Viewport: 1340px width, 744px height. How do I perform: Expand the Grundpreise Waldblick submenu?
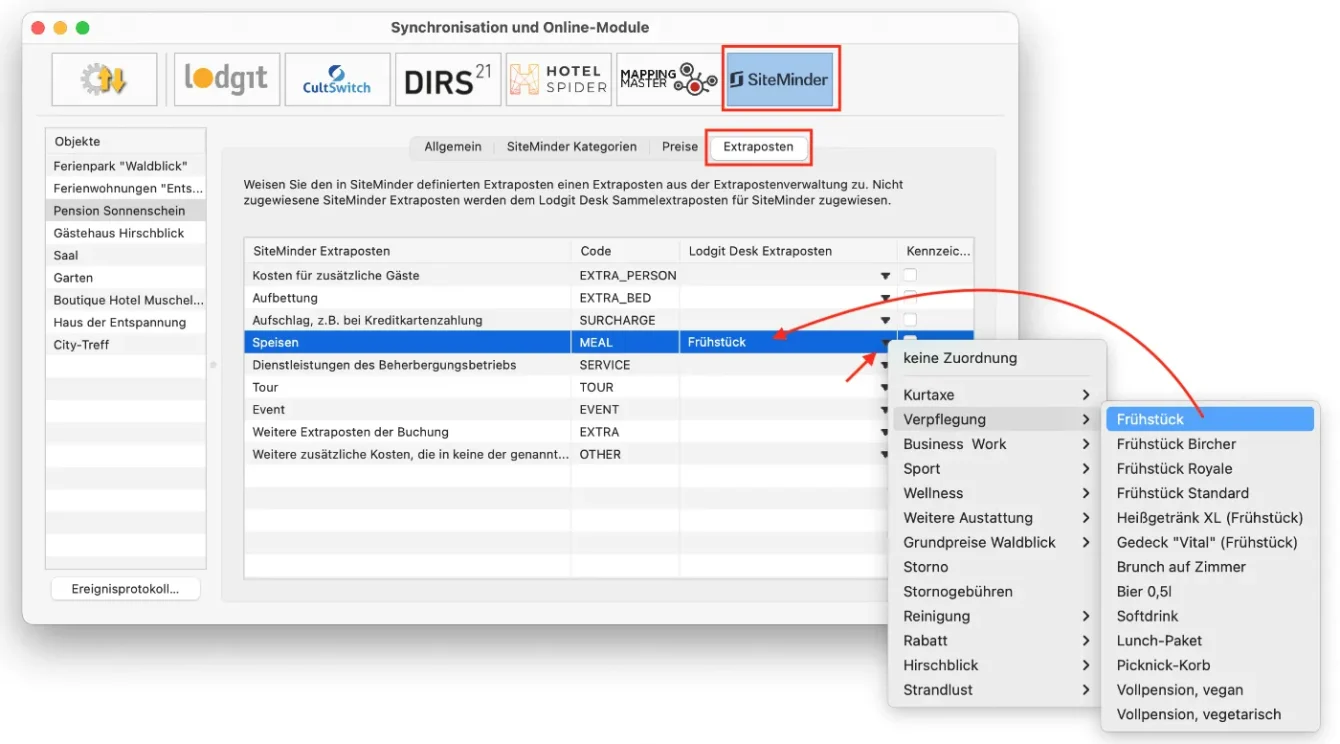coord(997,542)
